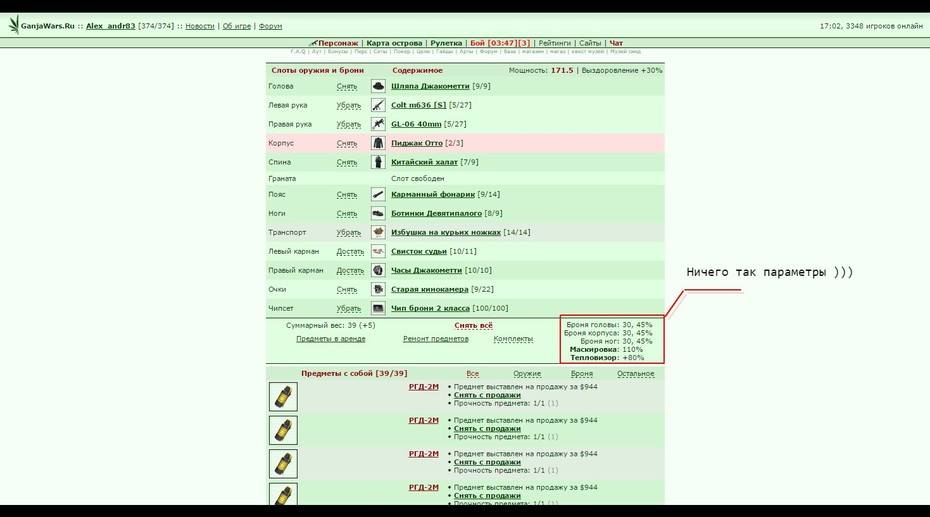Click the Карманный фонарик flashlight icon
The height and width of the screenshot is (517, 930).
[378, 194]
